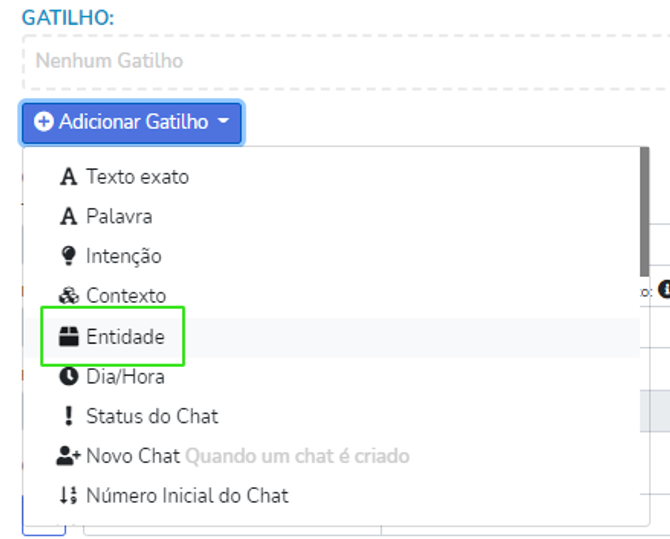Choose Dia/Hora from the menu
Viewport: 670px width, 539px height.
pos(125,377)
